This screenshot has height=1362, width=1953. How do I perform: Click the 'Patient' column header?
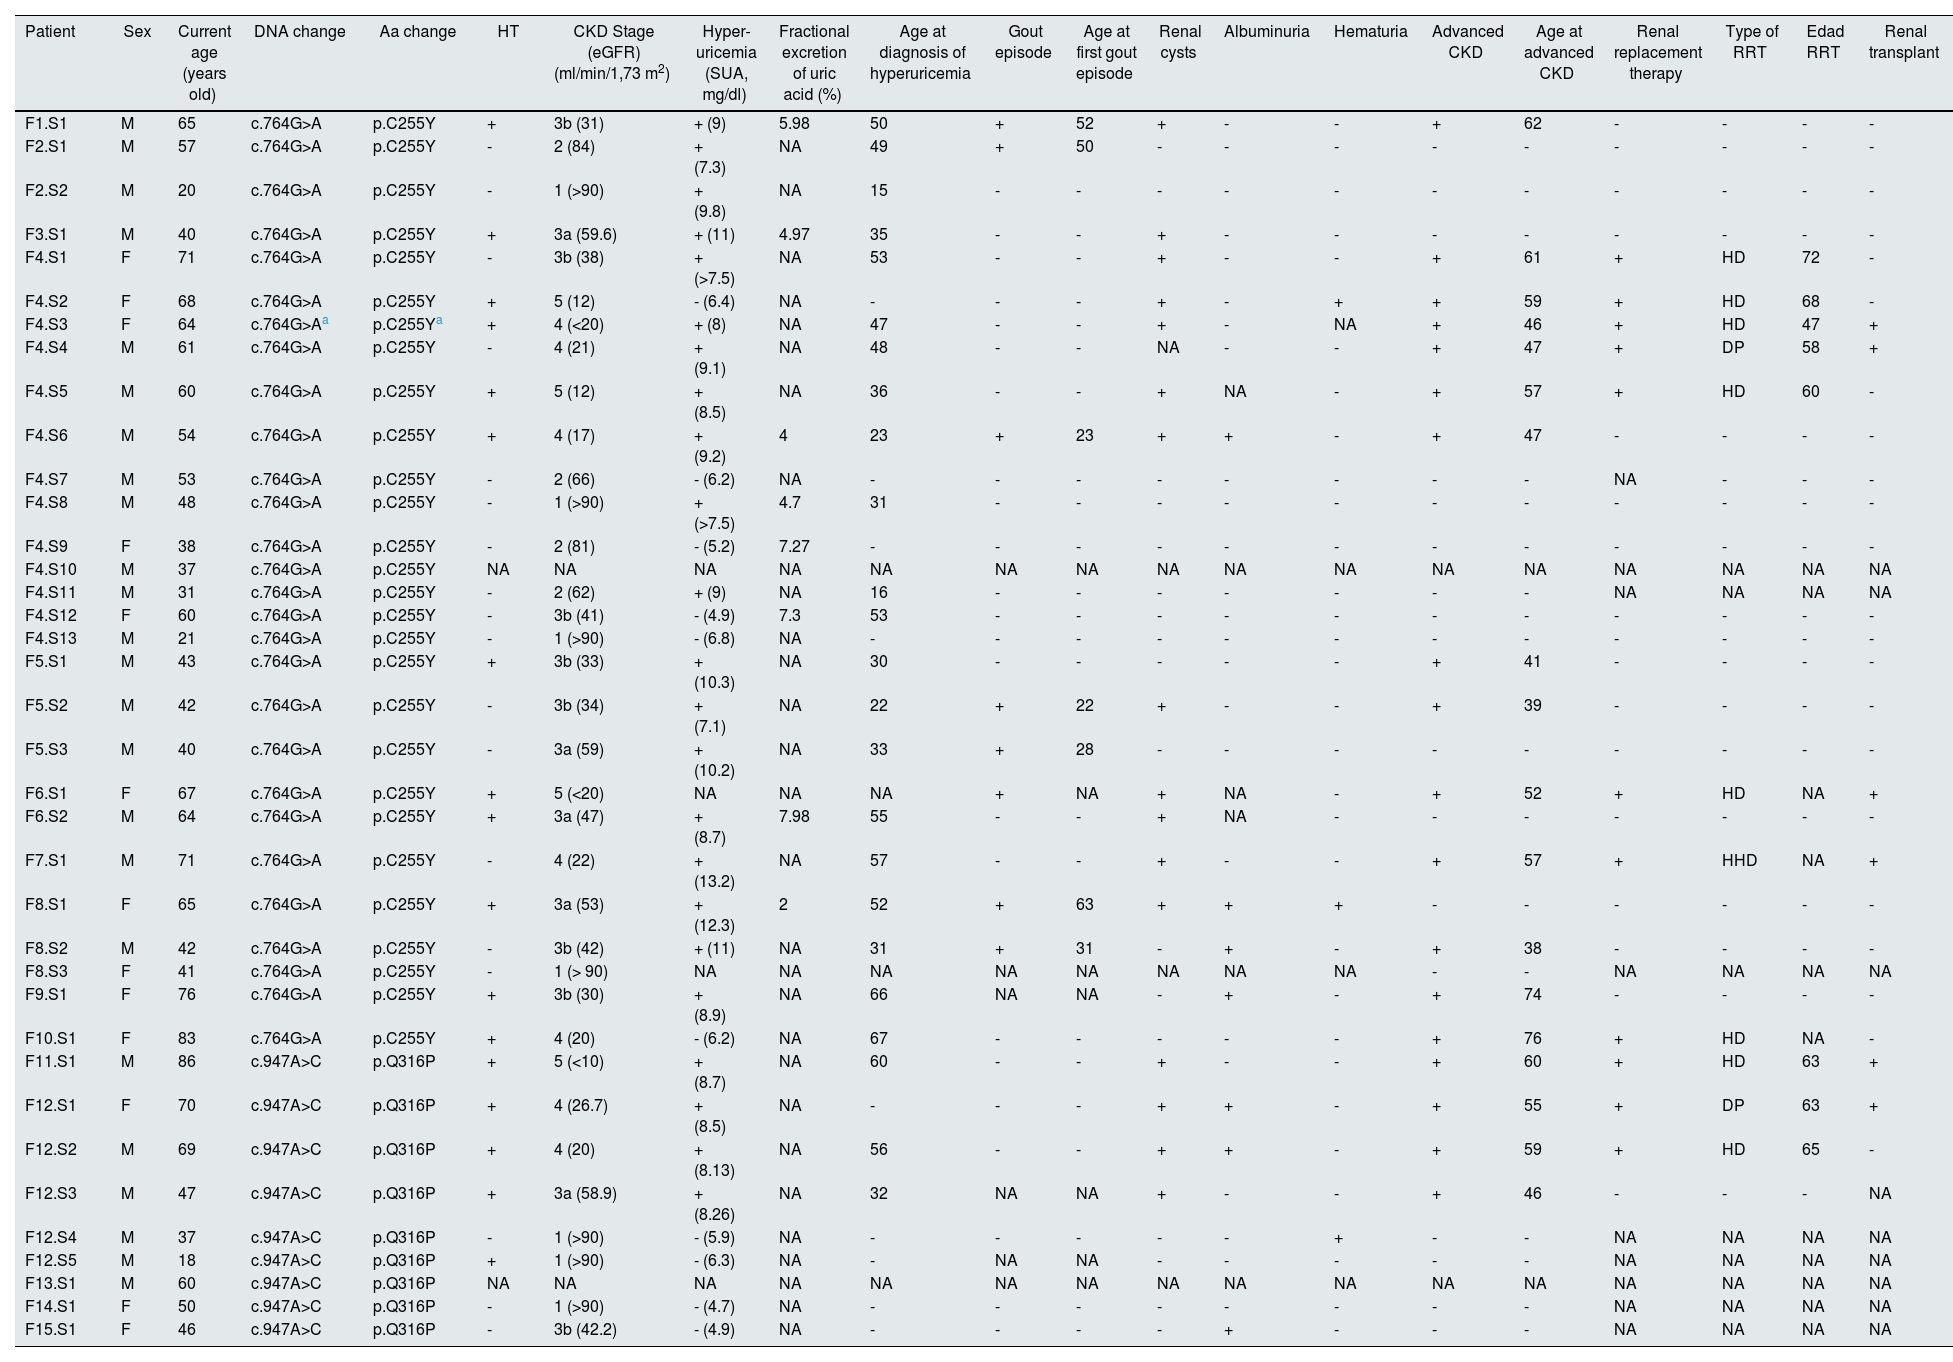point(50,32)
